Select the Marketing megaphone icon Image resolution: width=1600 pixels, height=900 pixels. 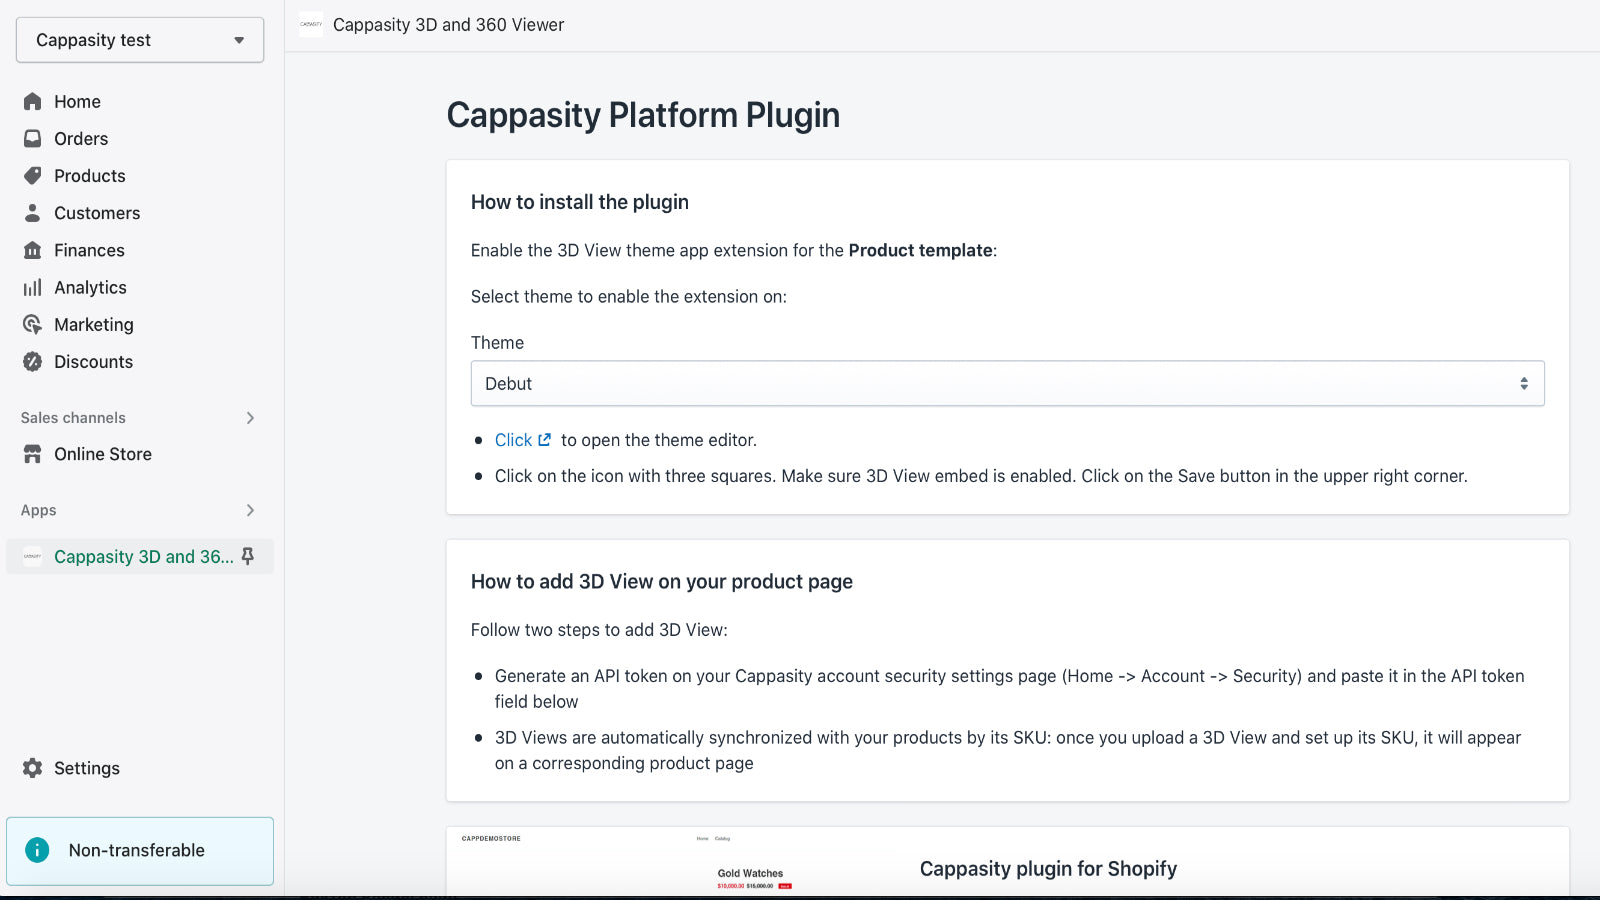click(x=33, y=324)
